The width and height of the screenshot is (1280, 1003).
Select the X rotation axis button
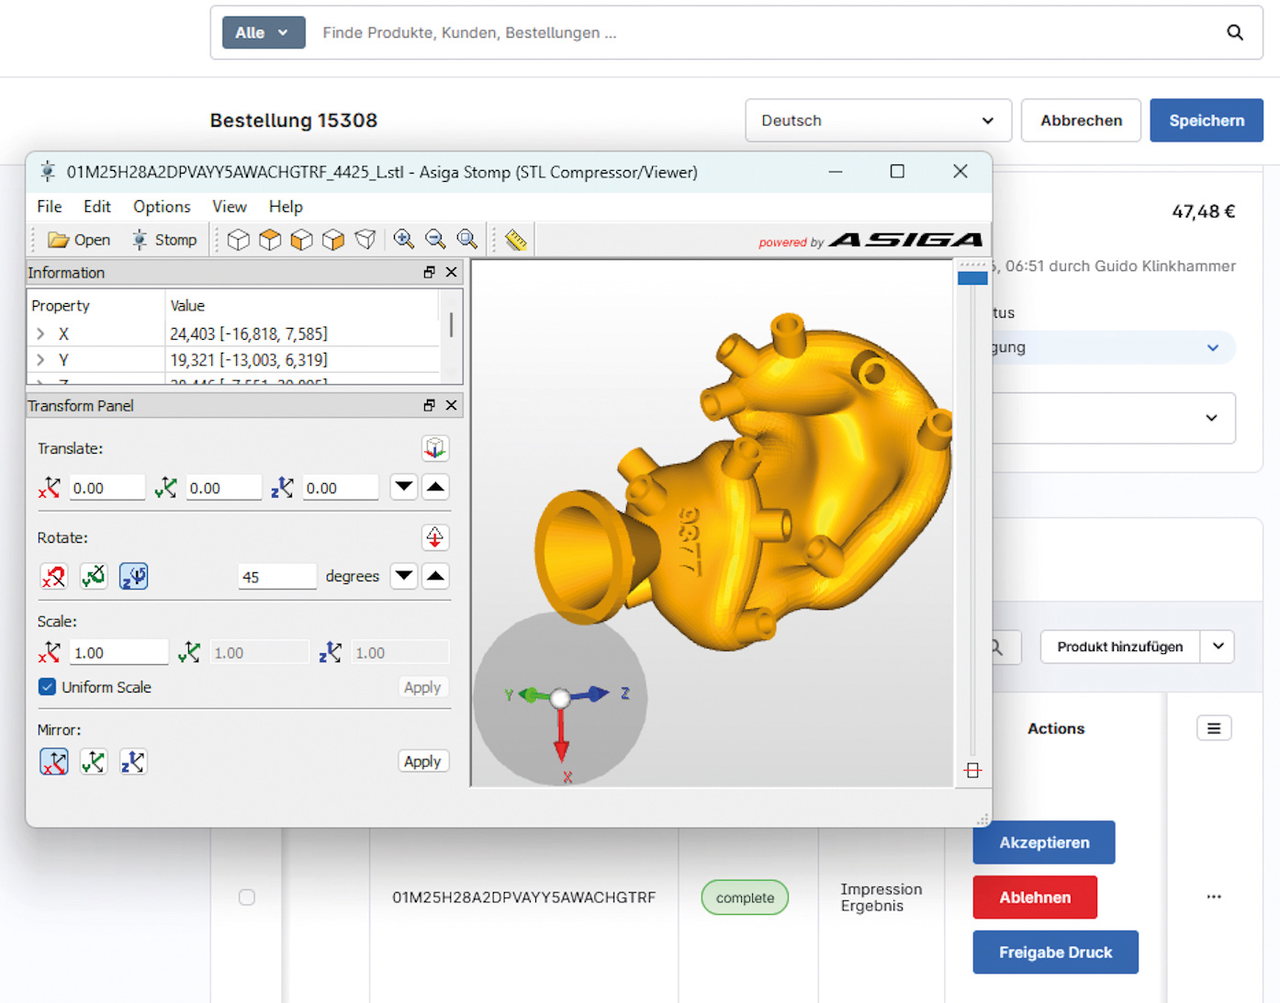(x=54, y=576)
